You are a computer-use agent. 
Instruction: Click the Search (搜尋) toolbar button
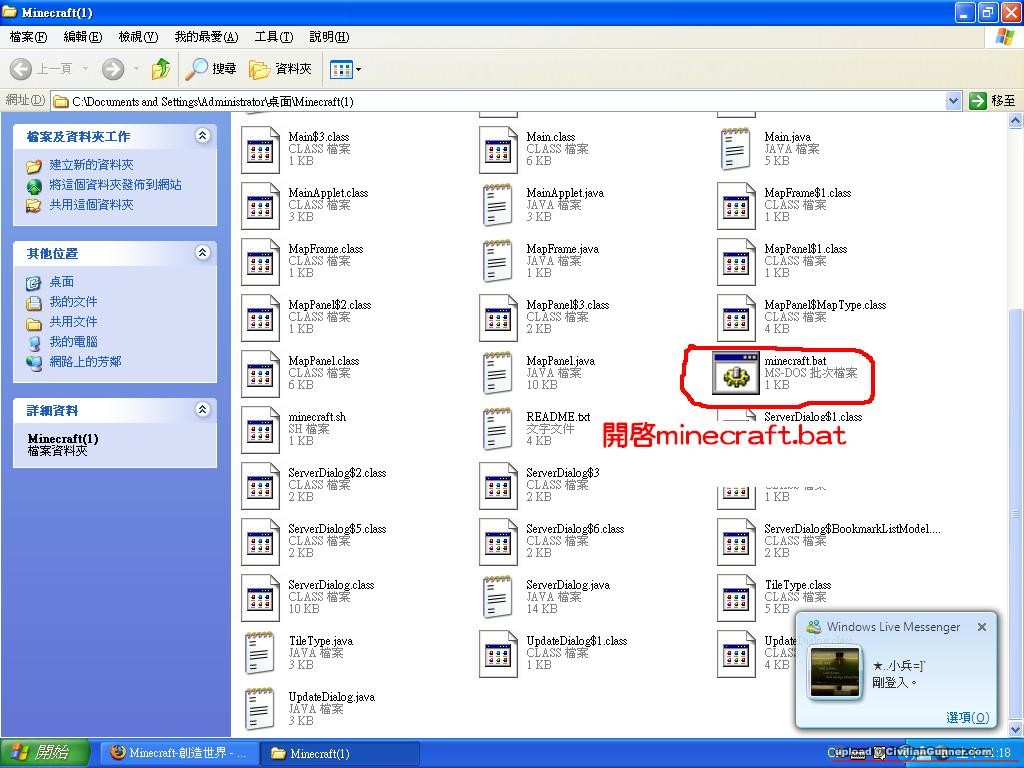point(212,69)
